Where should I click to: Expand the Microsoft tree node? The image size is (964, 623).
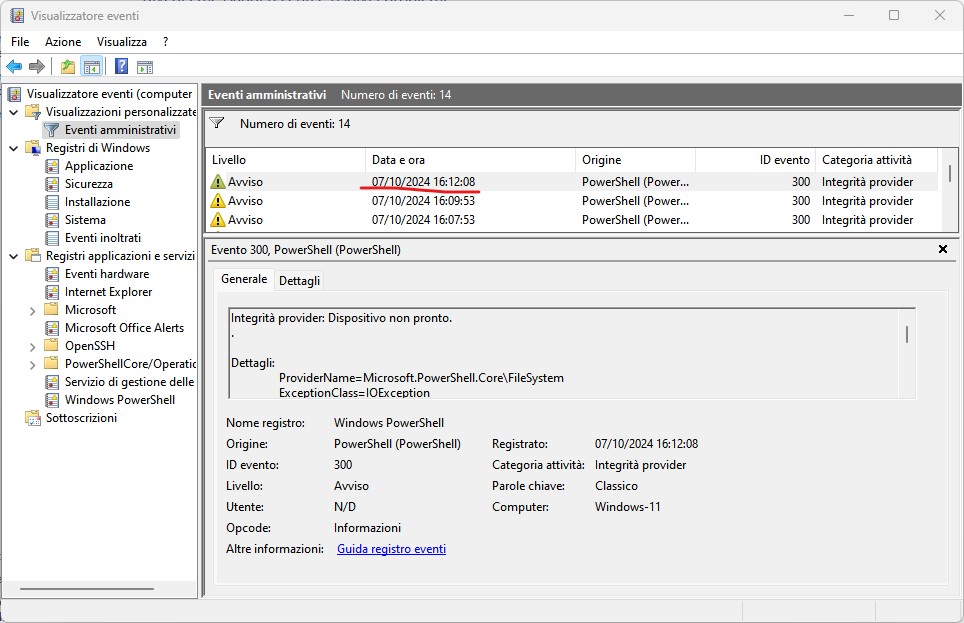point(31,309)
